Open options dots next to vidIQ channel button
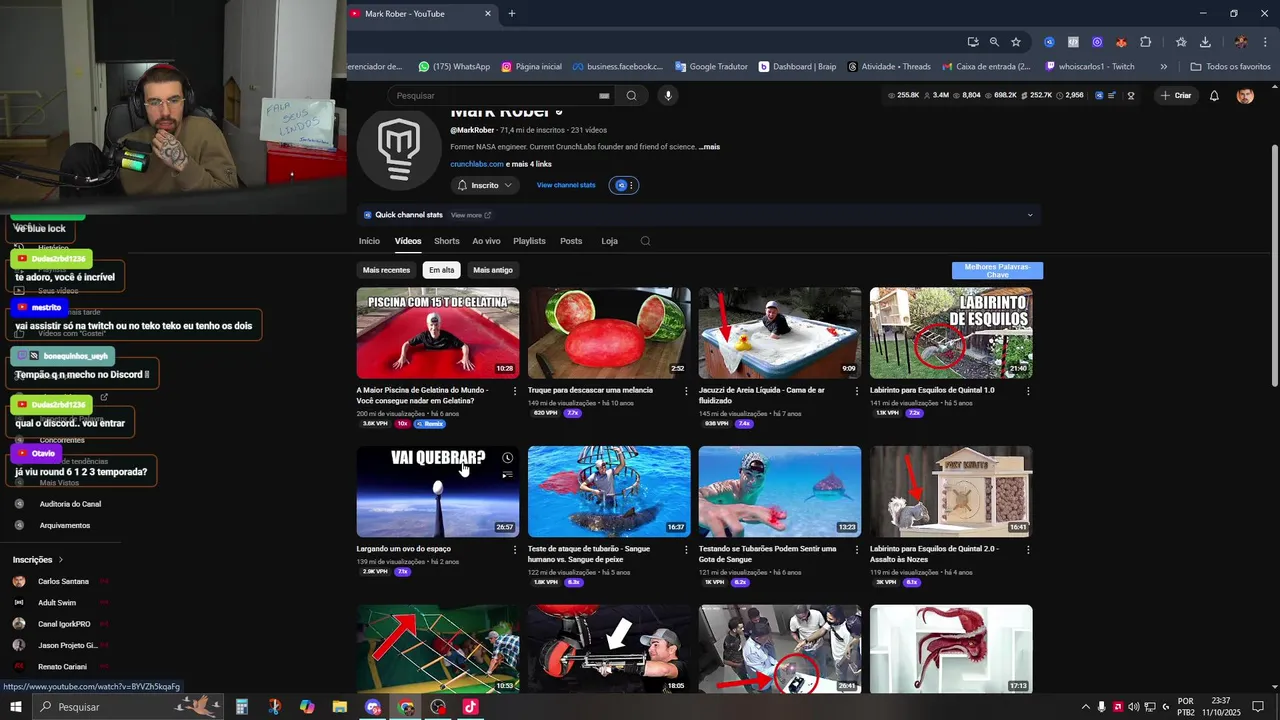 click(x=631, y=185)
